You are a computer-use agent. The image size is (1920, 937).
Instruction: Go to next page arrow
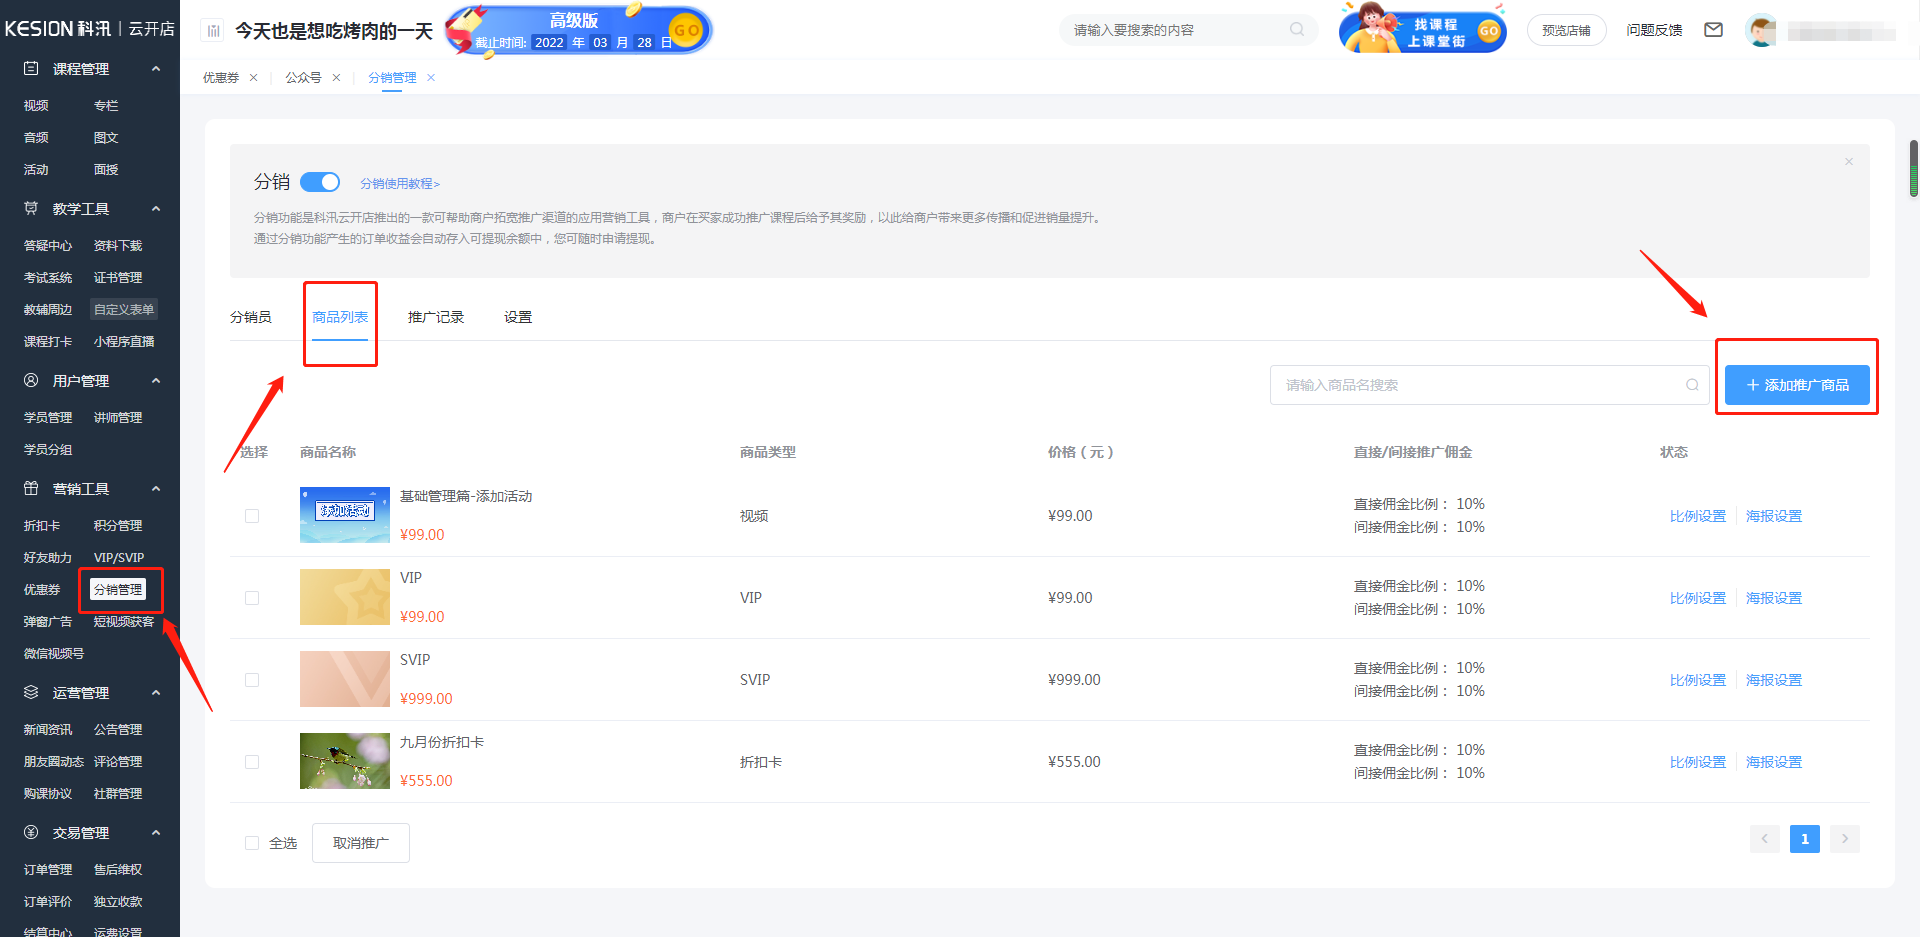pyautogui.click(x=1845, y=839)
